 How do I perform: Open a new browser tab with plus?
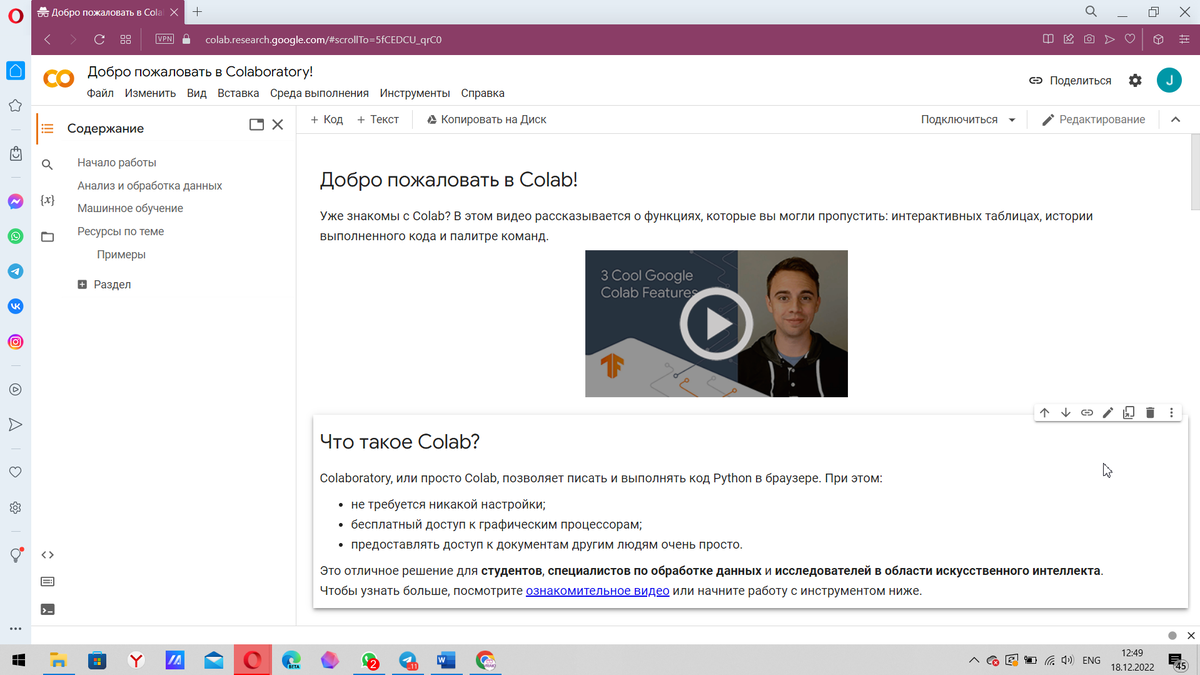197,11
